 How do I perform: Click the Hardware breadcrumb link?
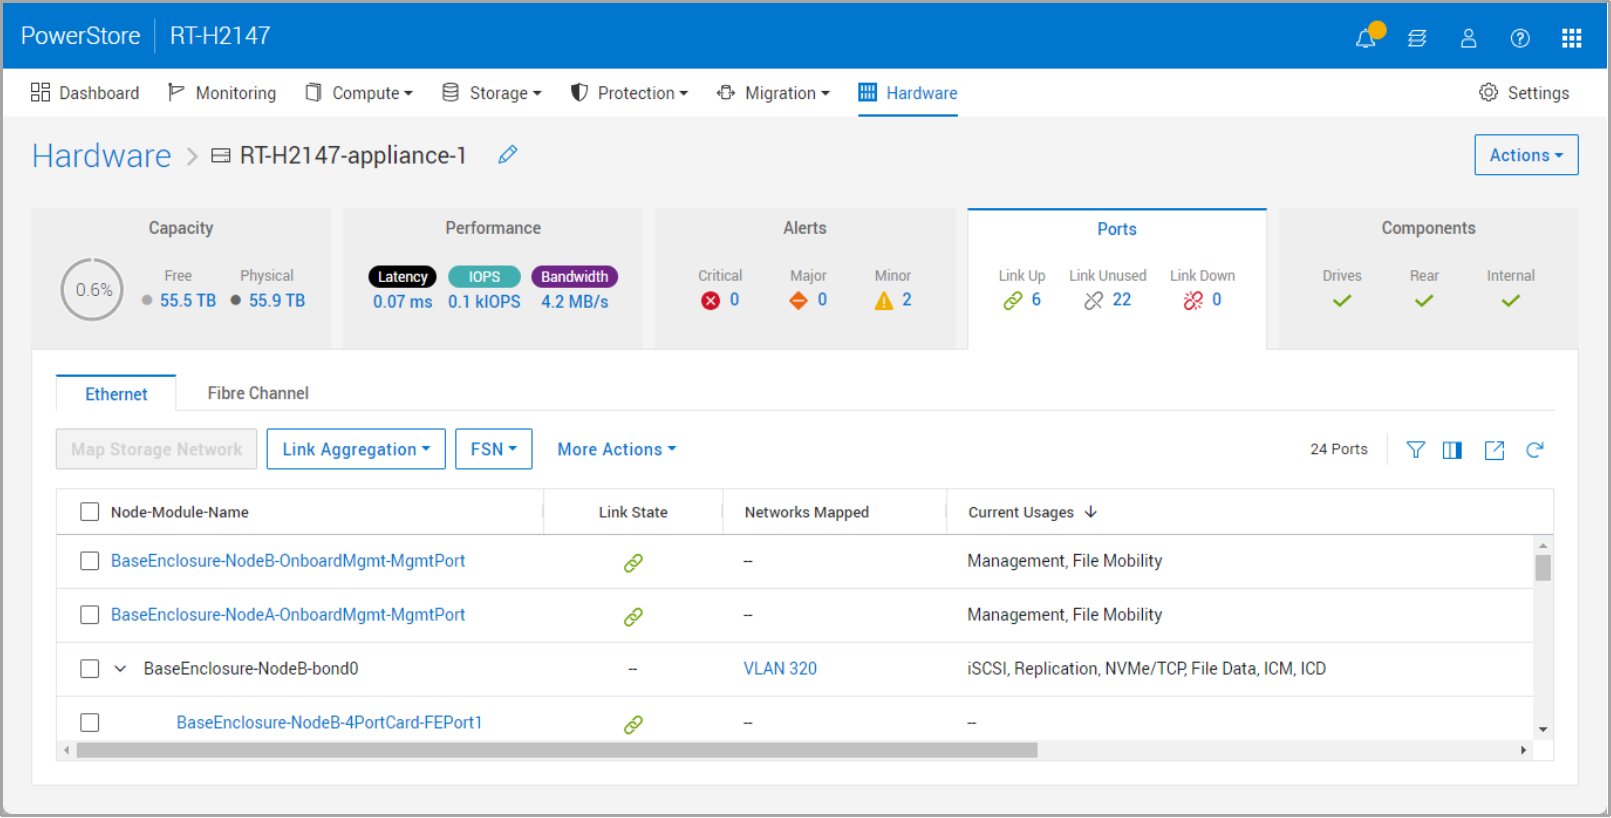click(102, 156)
